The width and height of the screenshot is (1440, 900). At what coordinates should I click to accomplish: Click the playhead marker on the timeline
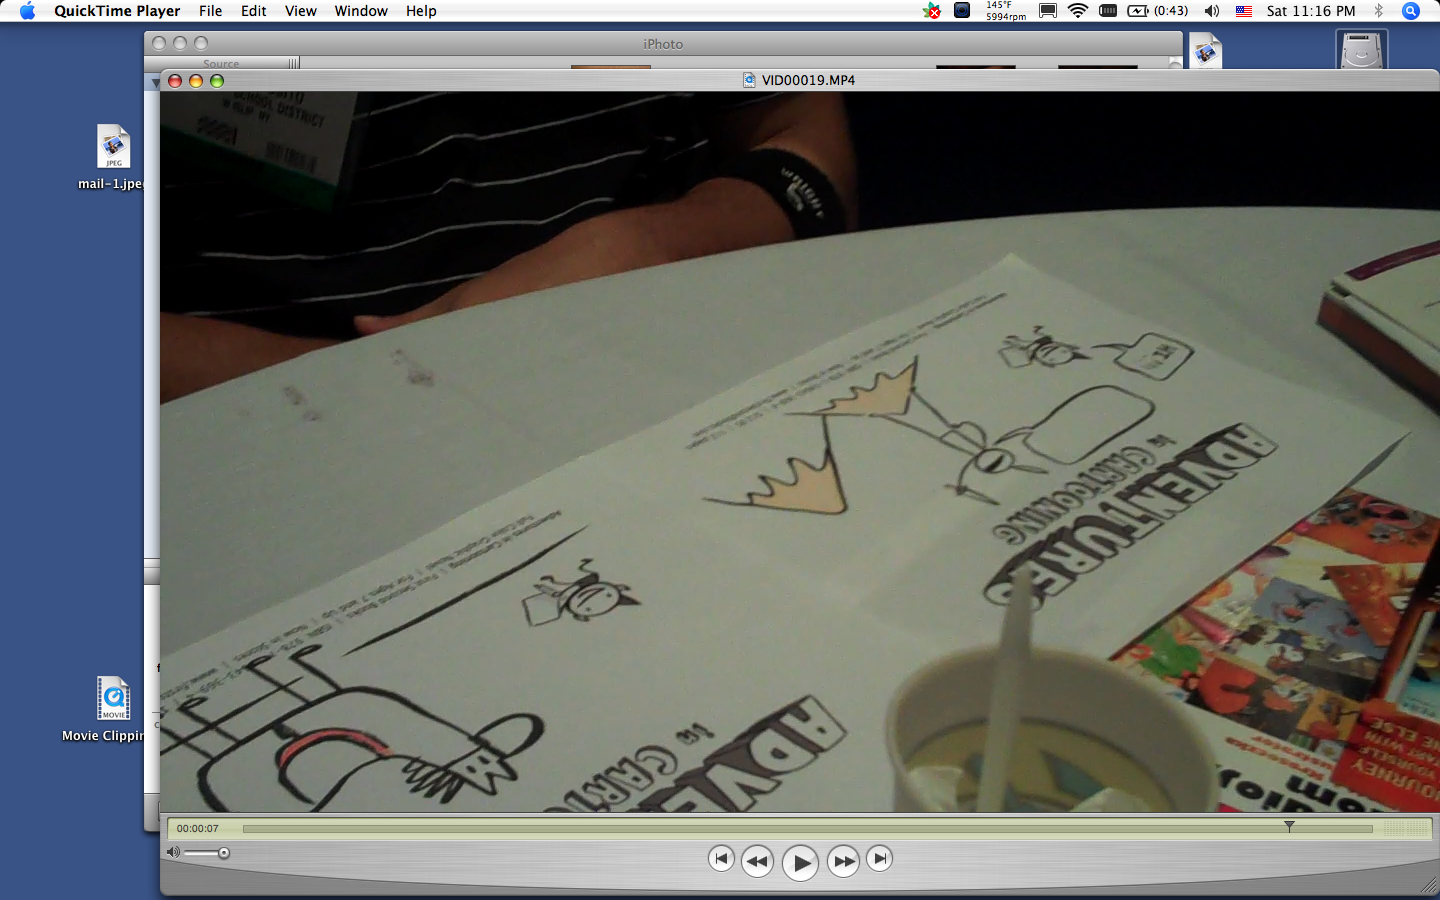coord(1289,827)
